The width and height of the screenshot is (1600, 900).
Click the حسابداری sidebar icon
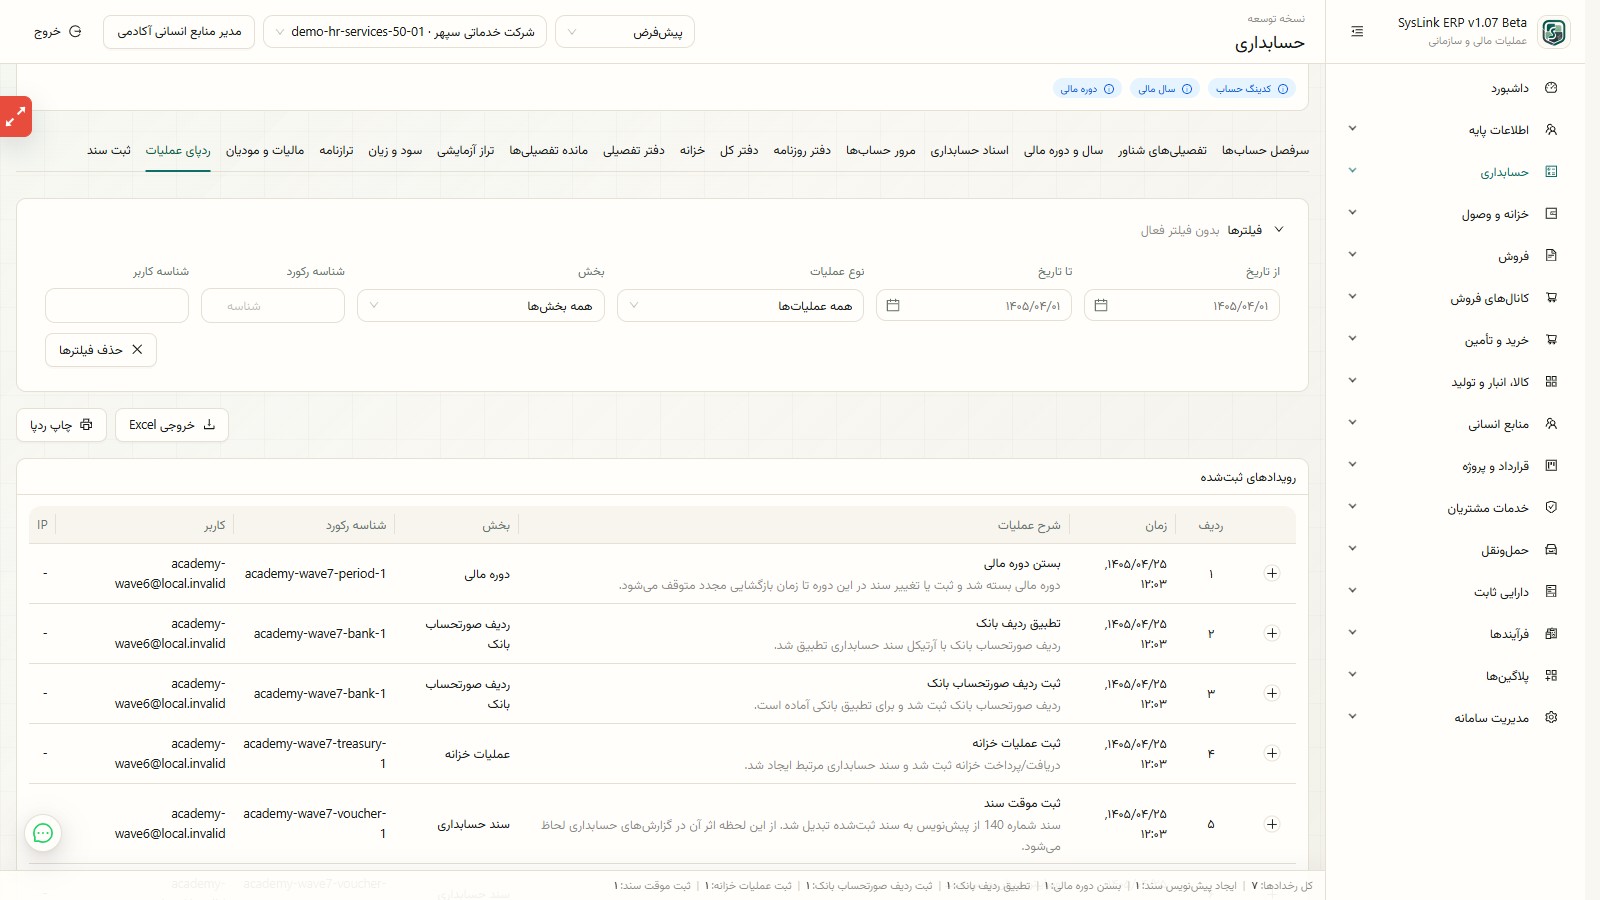tap(1551, 172)
